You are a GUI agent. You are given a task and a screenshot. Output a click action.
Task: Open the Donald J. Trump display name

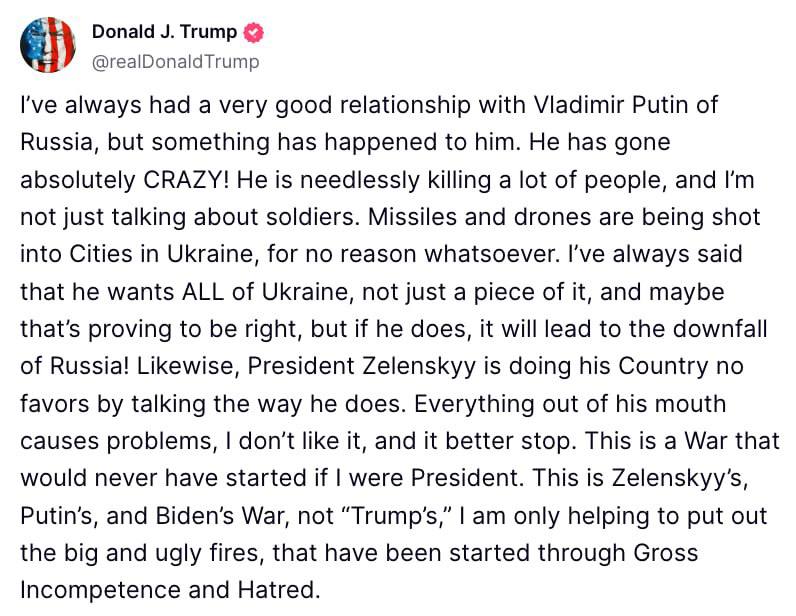tap(164, 32)
